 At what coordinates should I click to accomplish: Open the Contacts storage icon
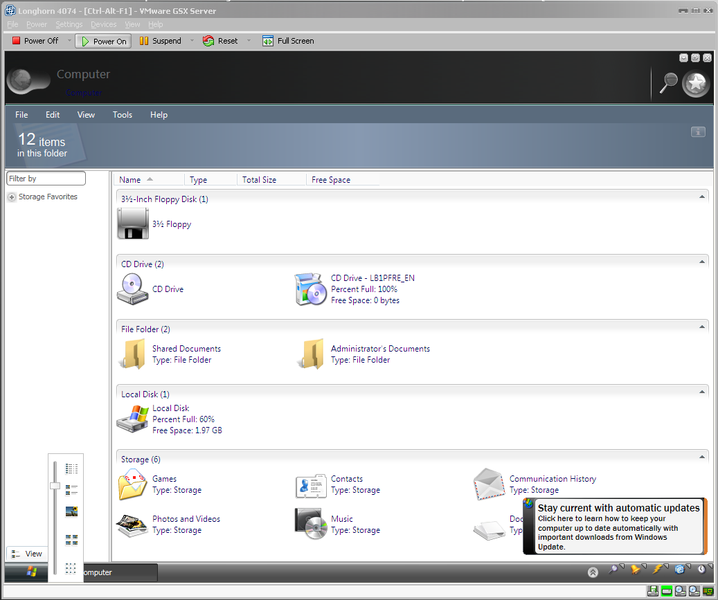point(311,485)
